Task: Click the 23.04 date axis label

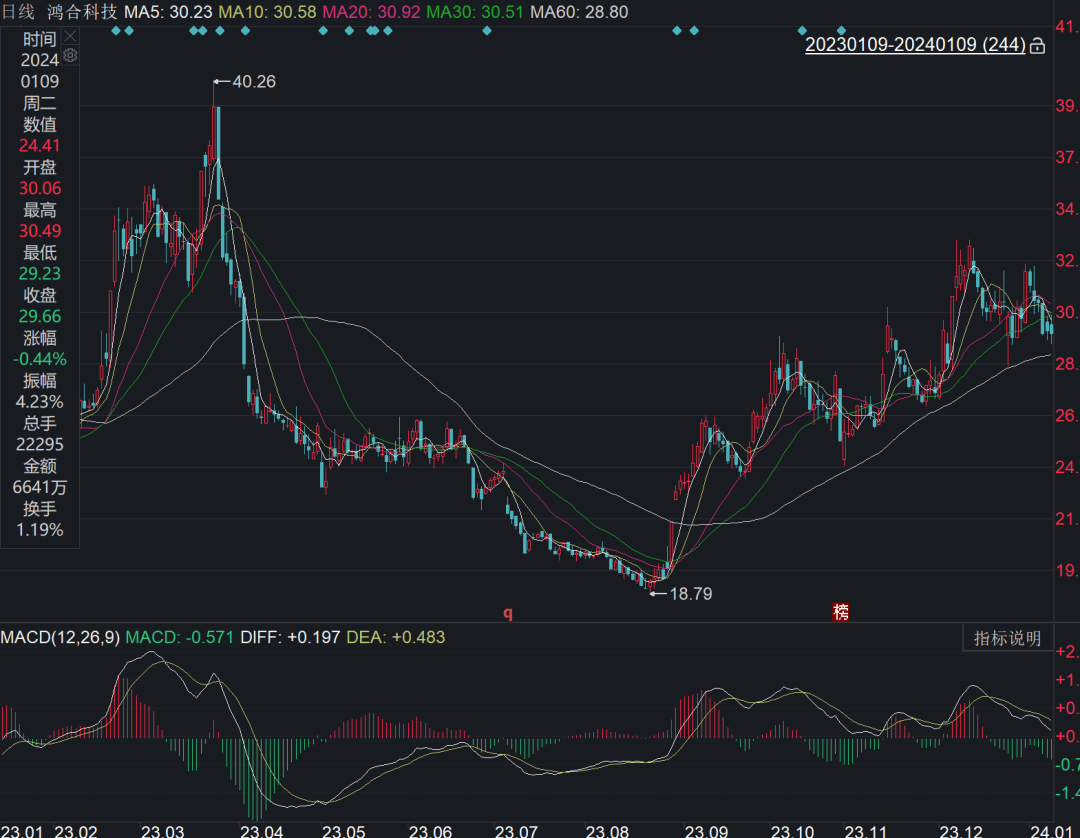Action: (261, 830)
